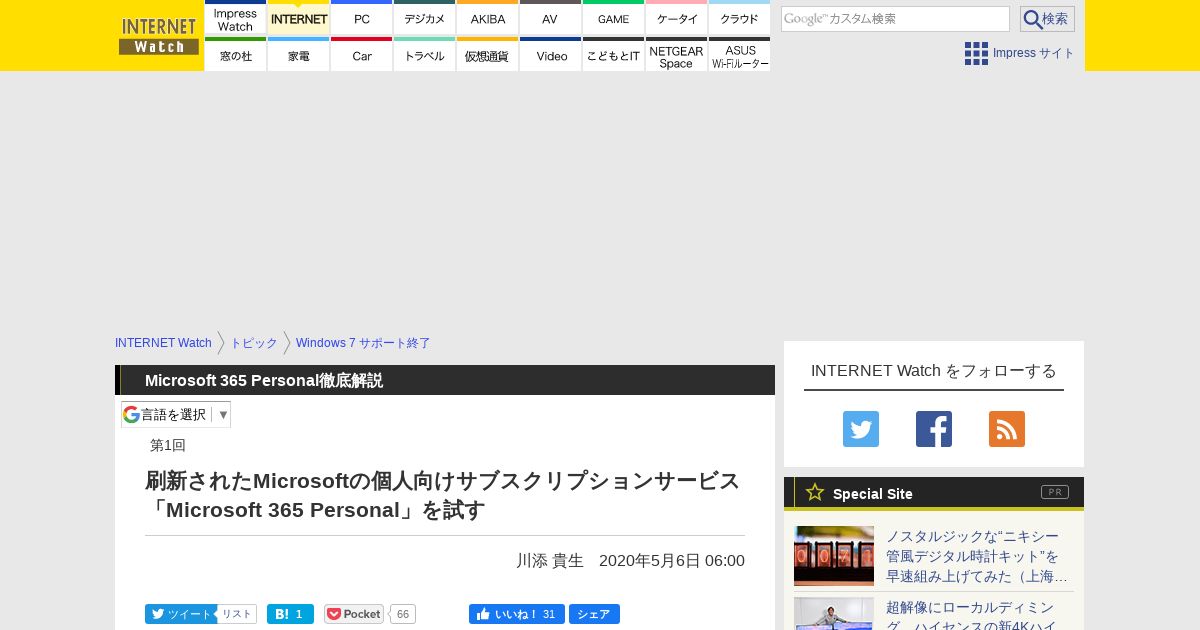This screenshot has width=1200, height=630.
Task: Click the Impress sites grid icon
Action: tap(976, 53)
